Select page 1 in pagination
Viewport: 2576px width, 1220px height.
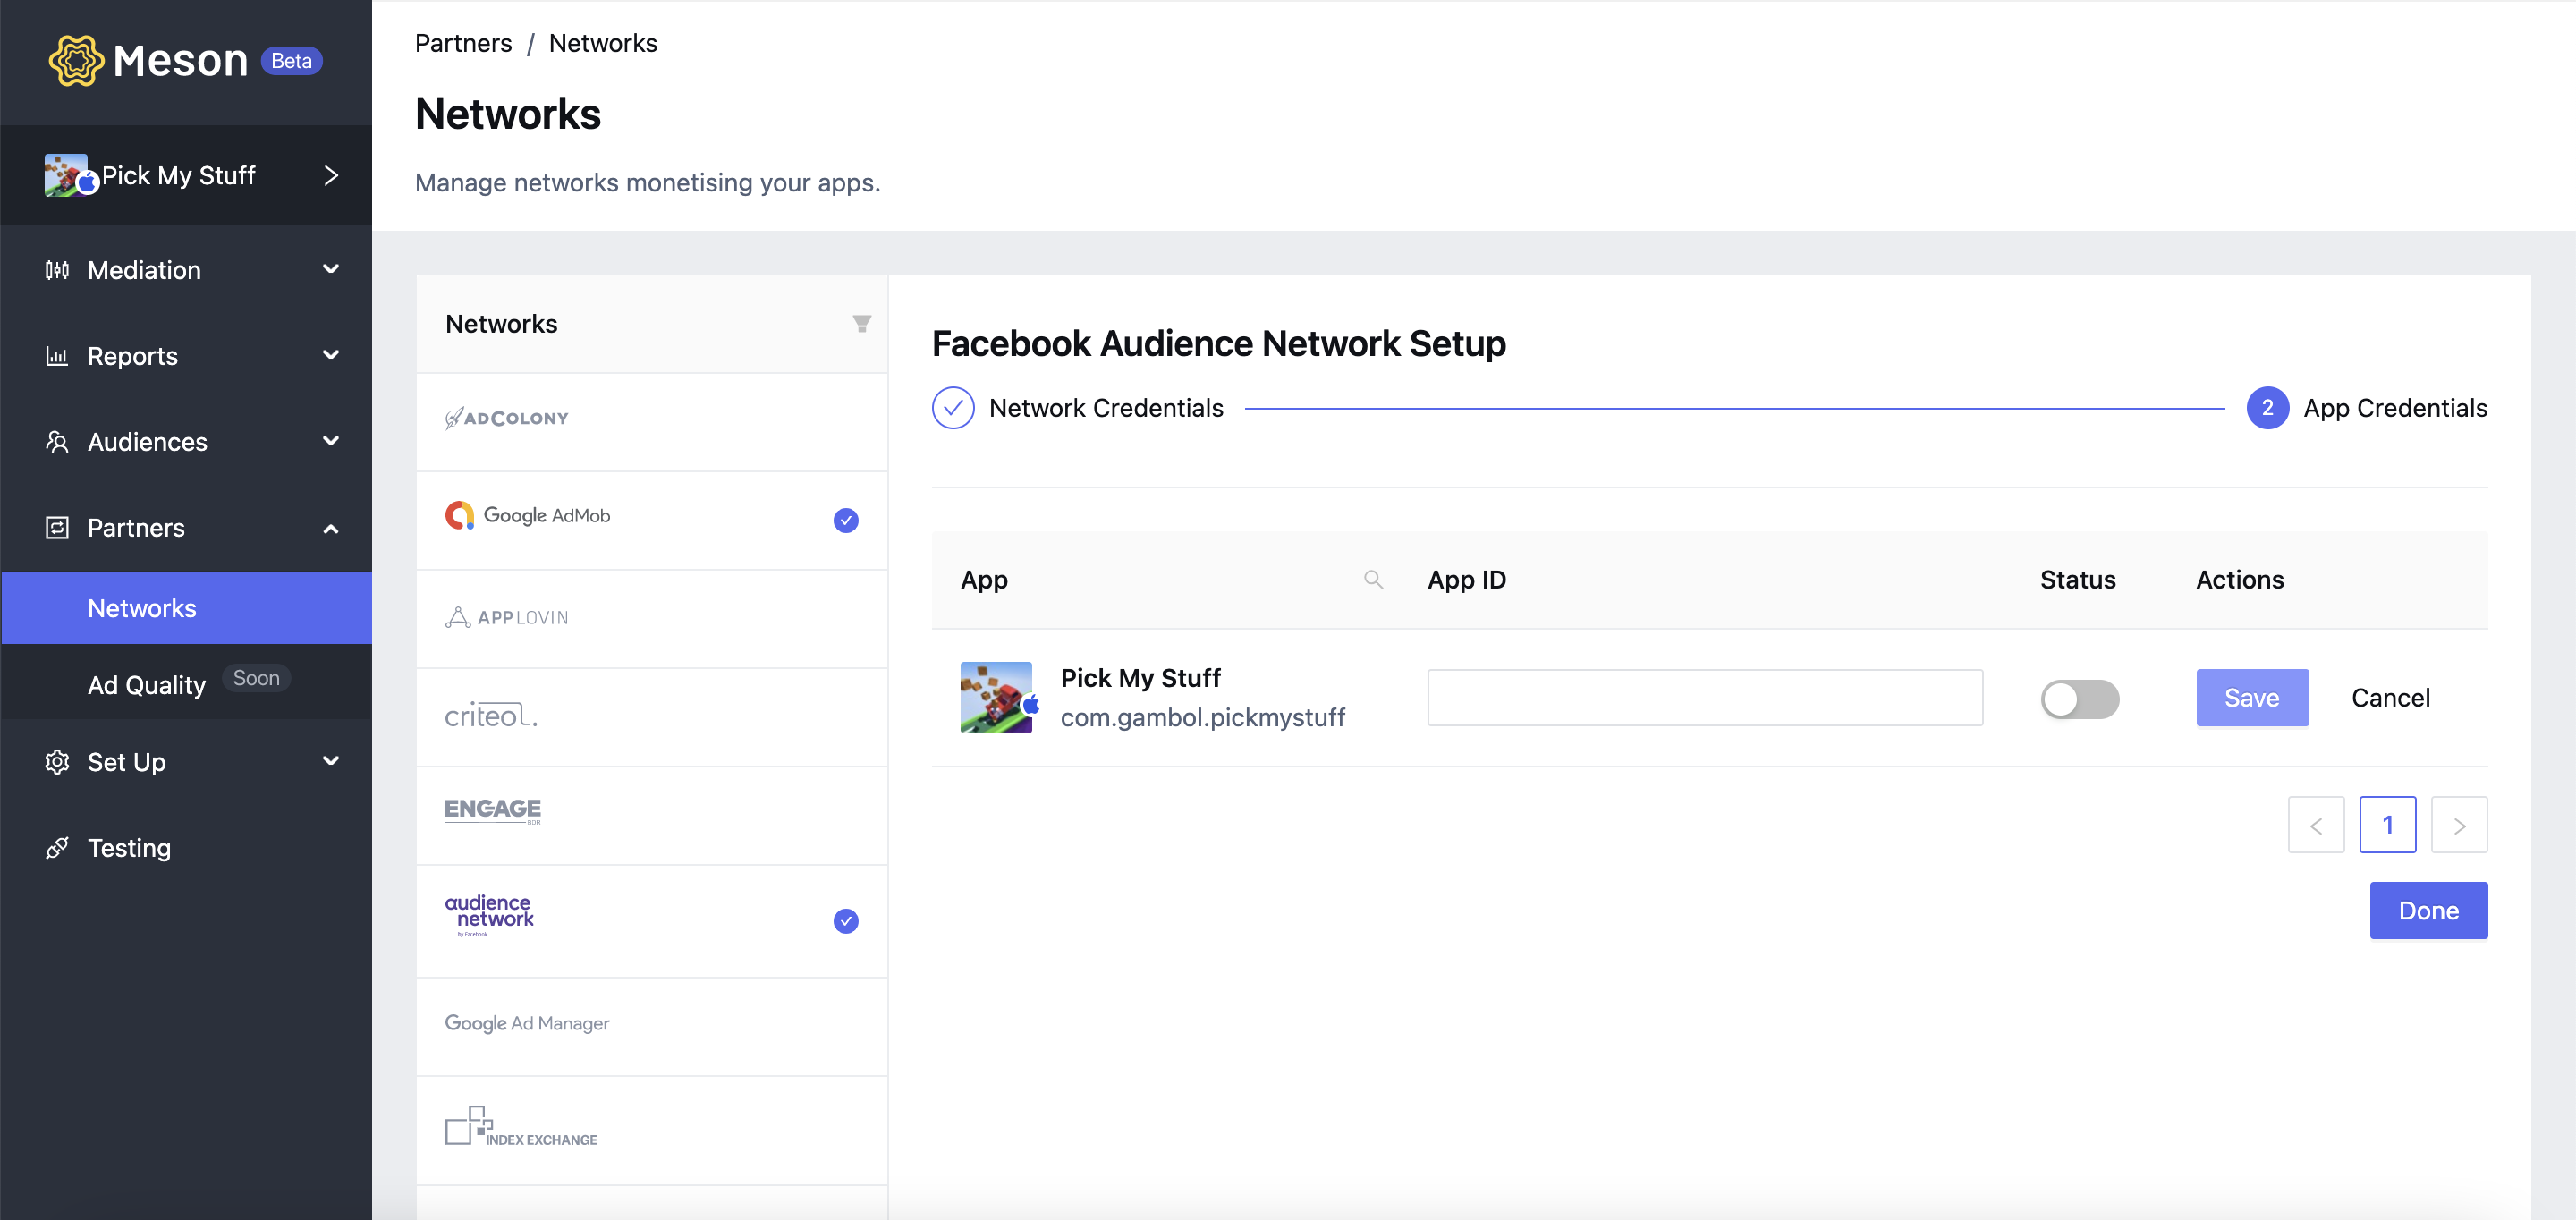click(x=2387, y=825)
